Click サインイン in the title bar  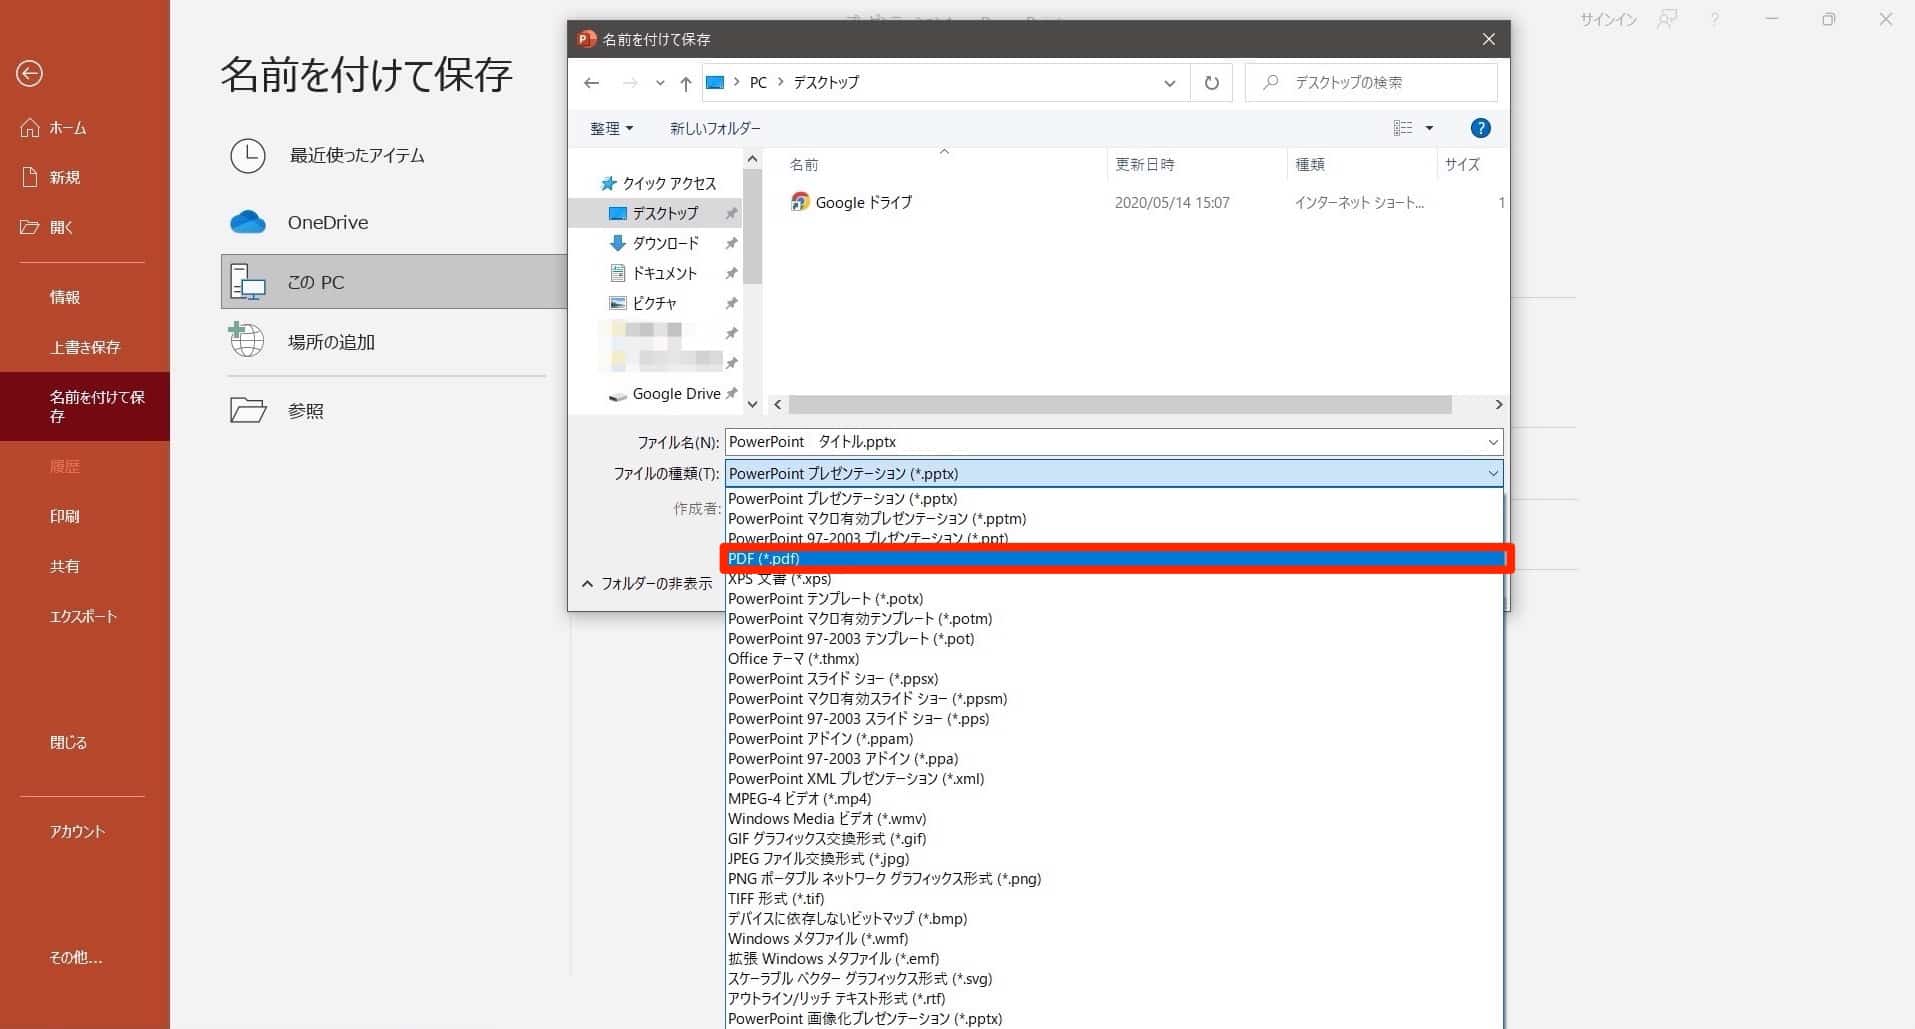(x=1607, y=19)
